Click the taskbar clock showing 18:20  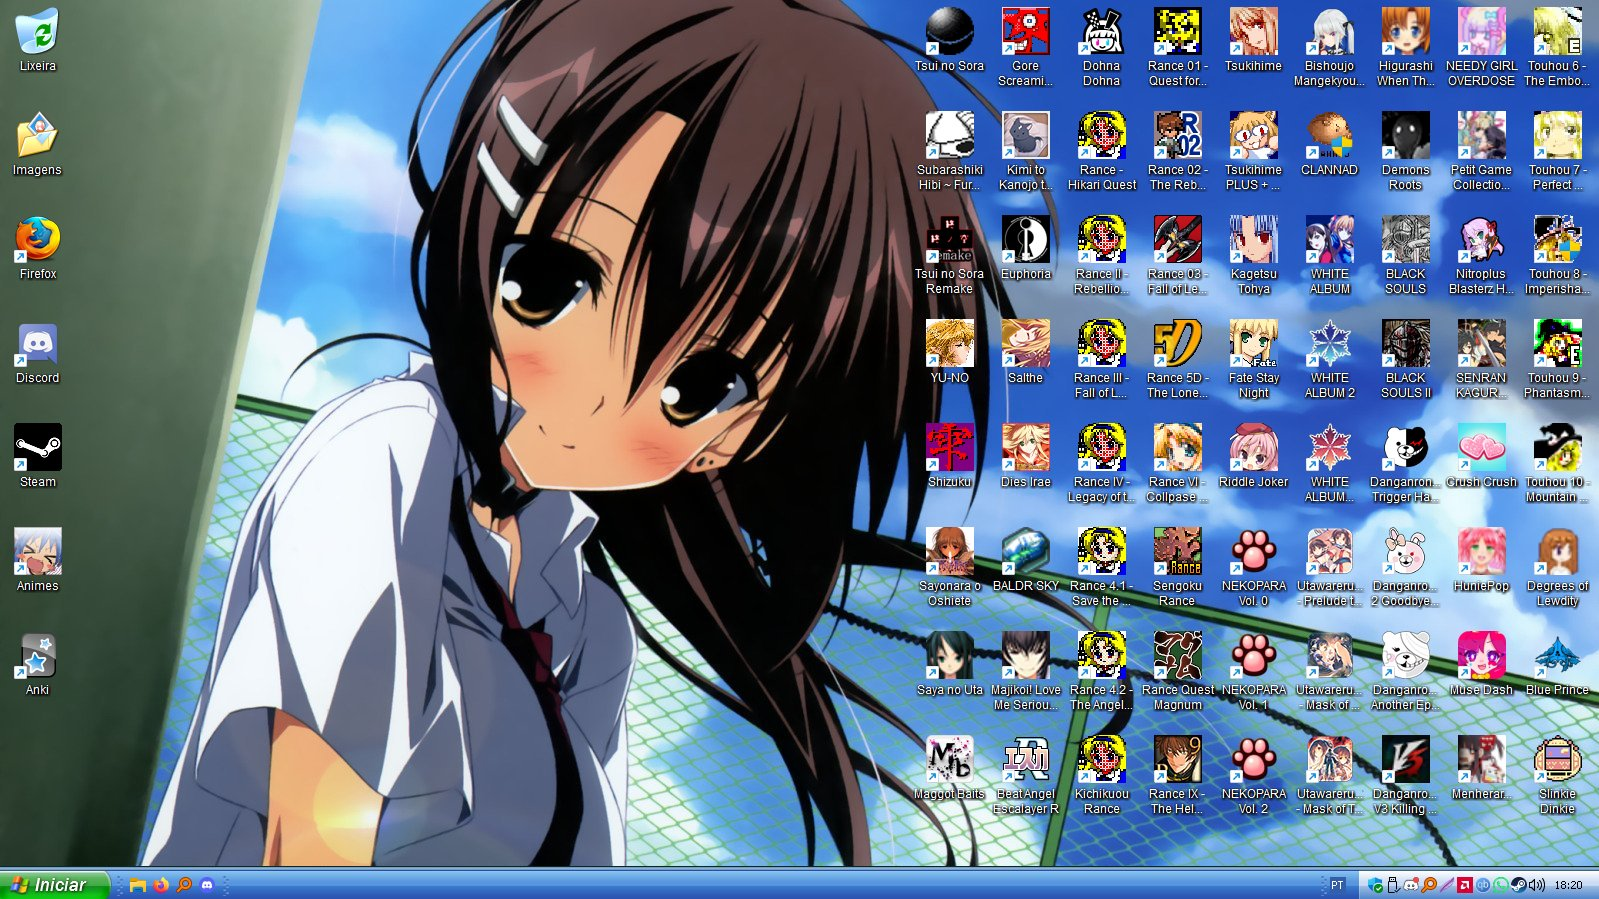click(1569, 885)
